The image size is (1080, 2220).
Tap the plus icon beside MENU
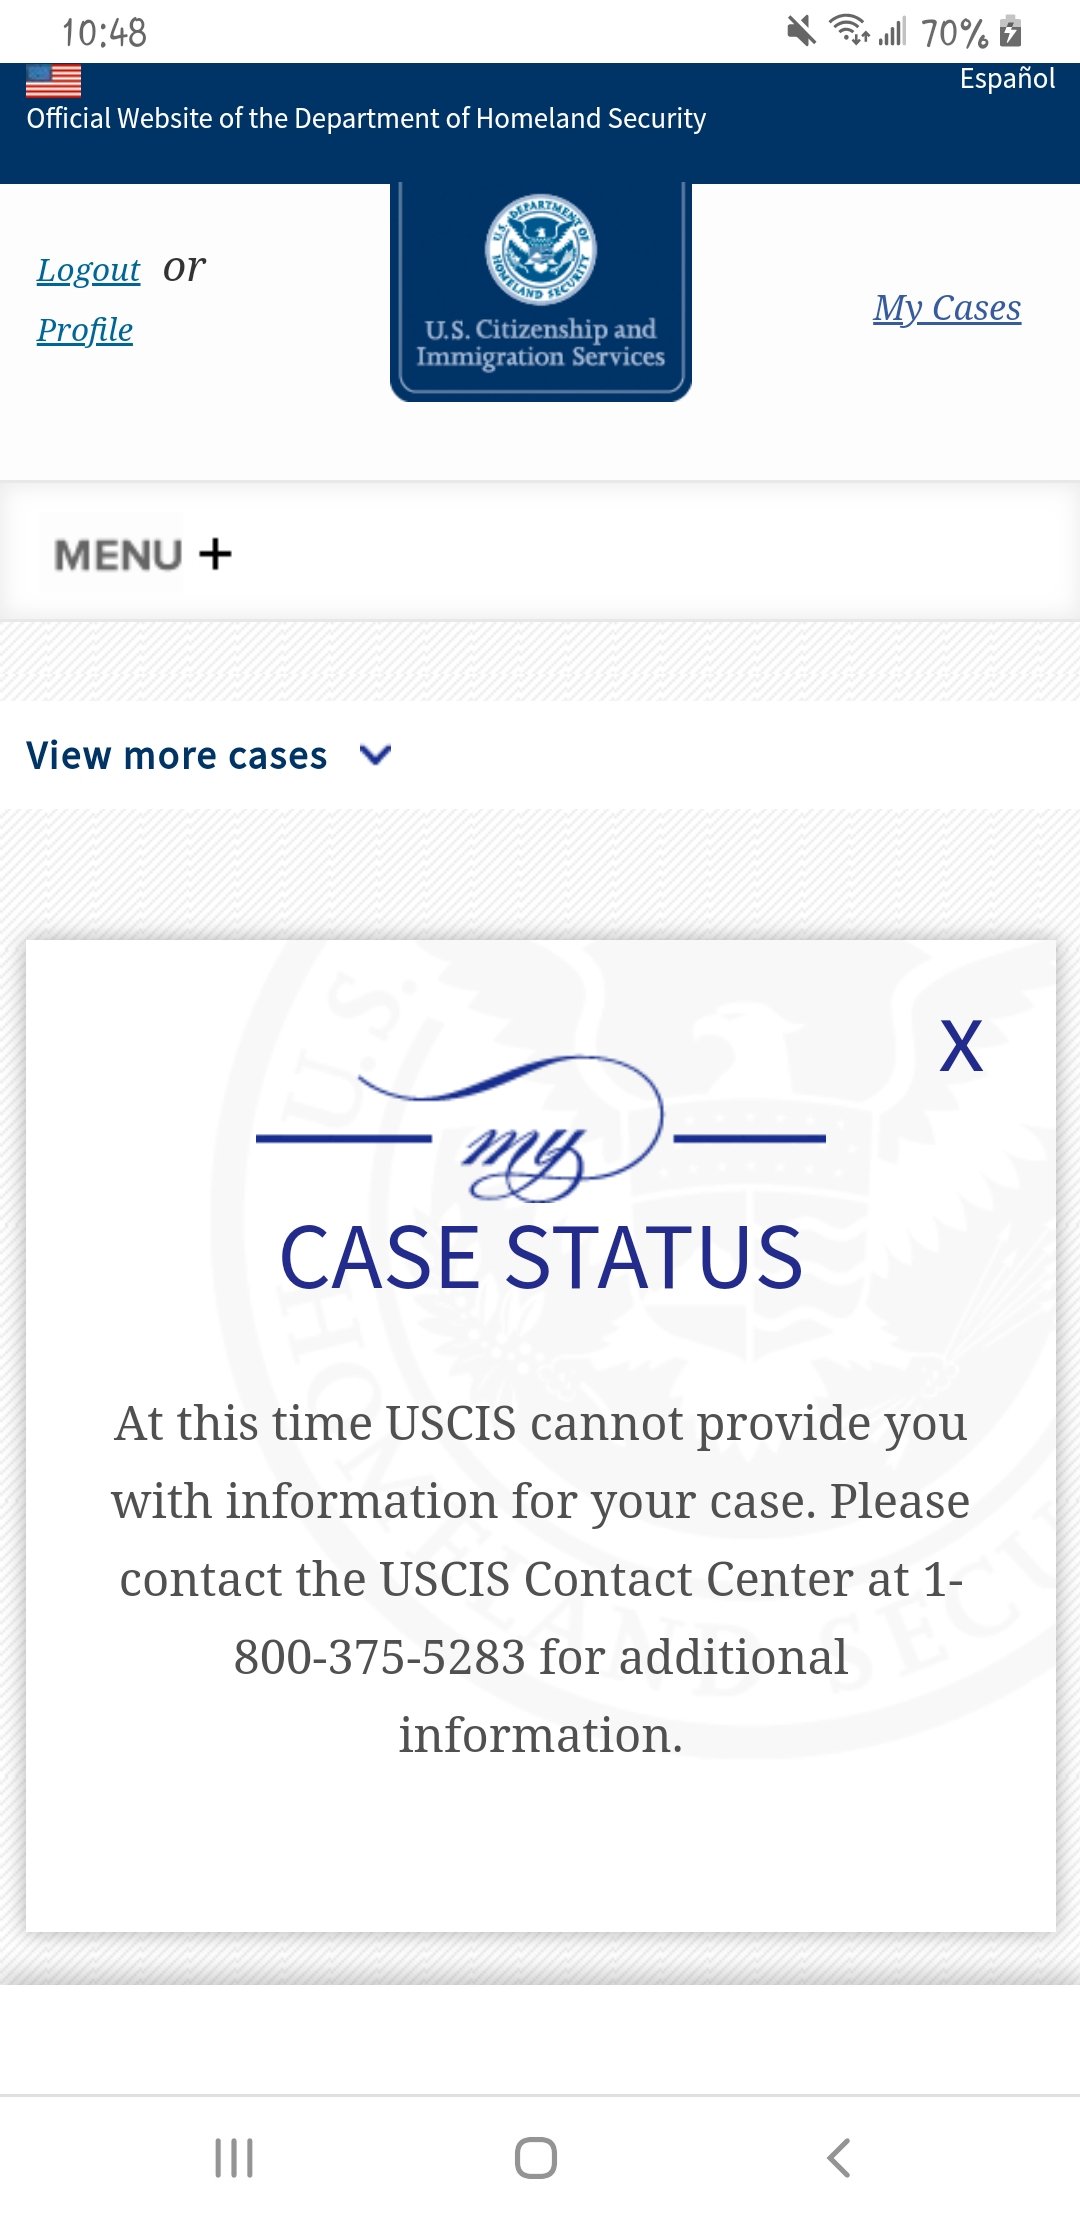tap(215, 553)
